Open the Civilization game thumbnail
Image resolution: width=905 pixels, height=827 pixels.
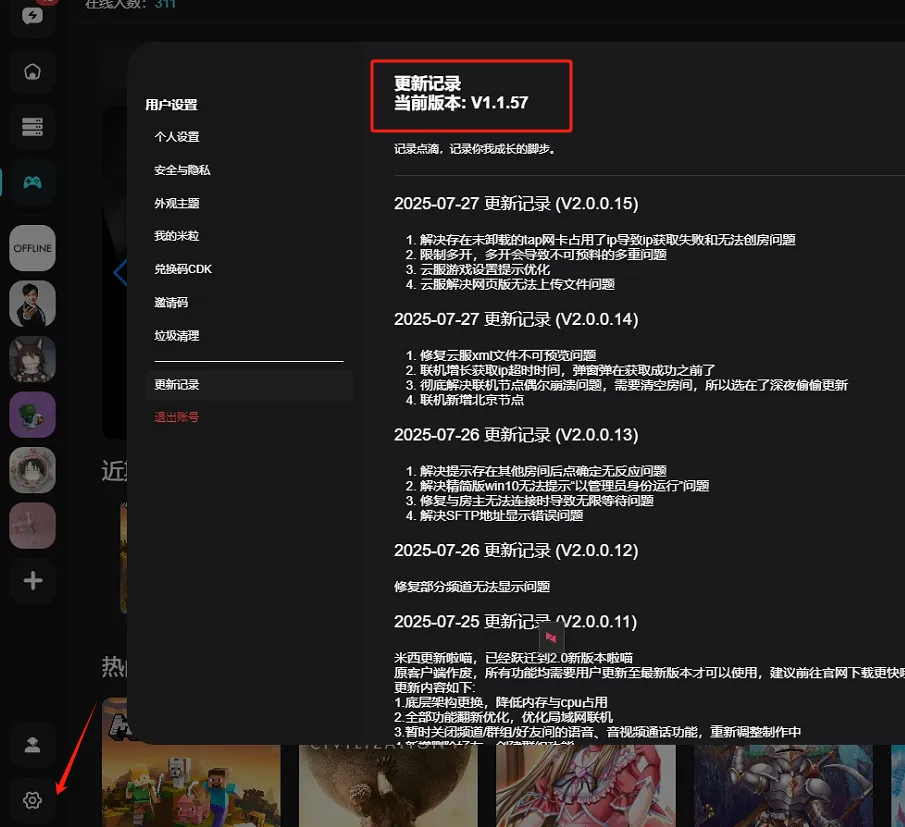[388, 785]
